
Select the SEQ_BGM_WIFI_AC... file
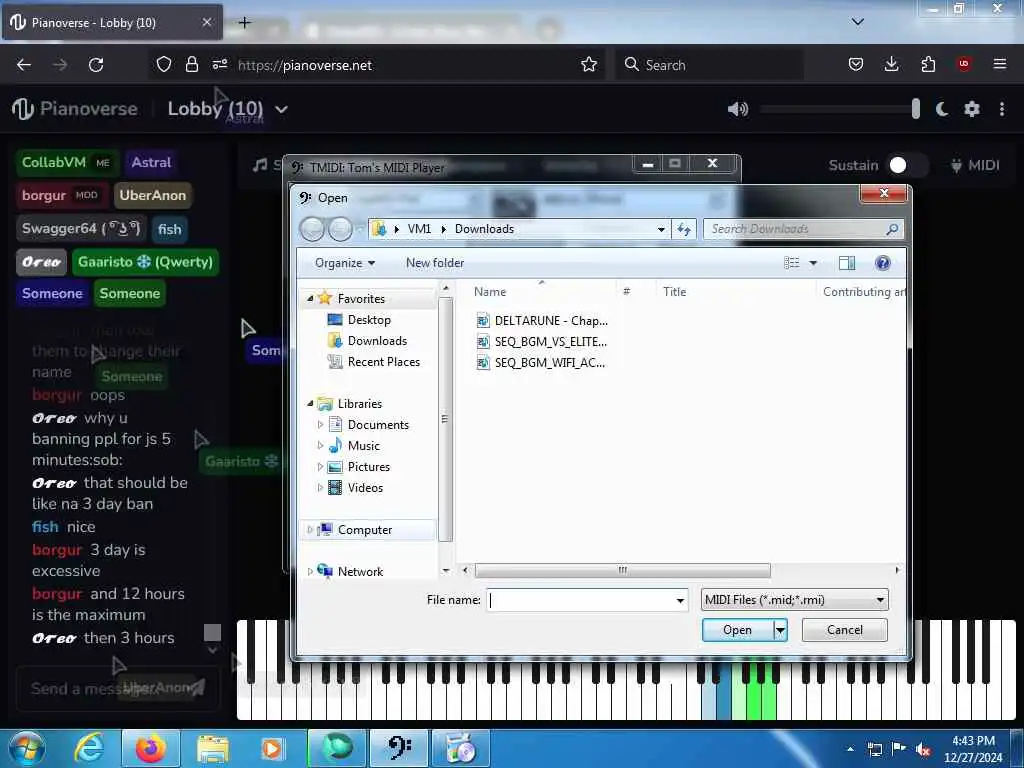coord(542,362)
